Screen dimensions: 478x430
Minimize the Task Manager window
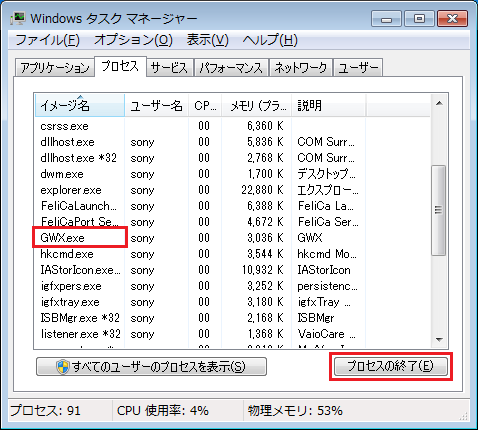click(387, 19)
